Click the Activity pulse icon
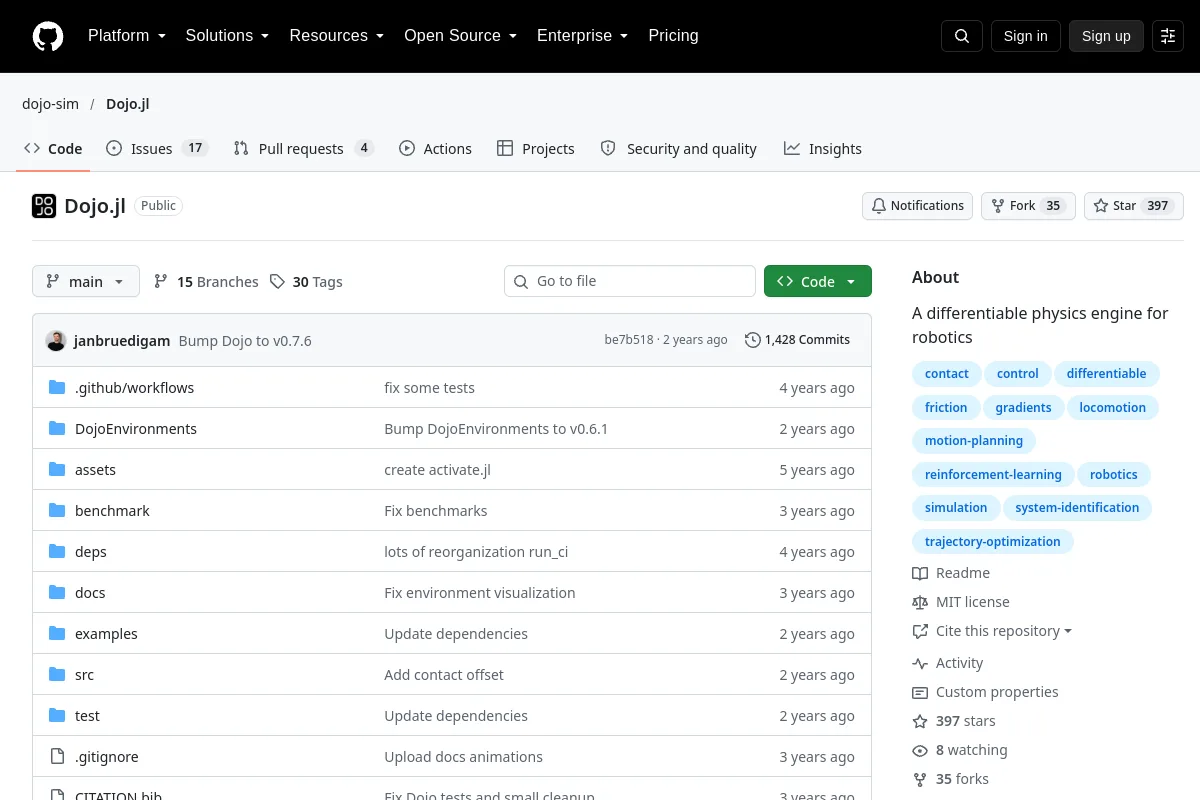This screenshot has width=1200, height=800. (920, 664)
